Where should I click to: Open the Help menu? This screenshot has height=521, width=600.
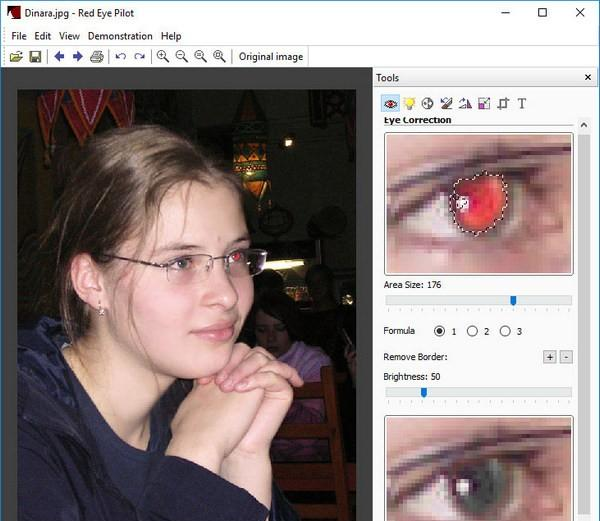(171, 36)
